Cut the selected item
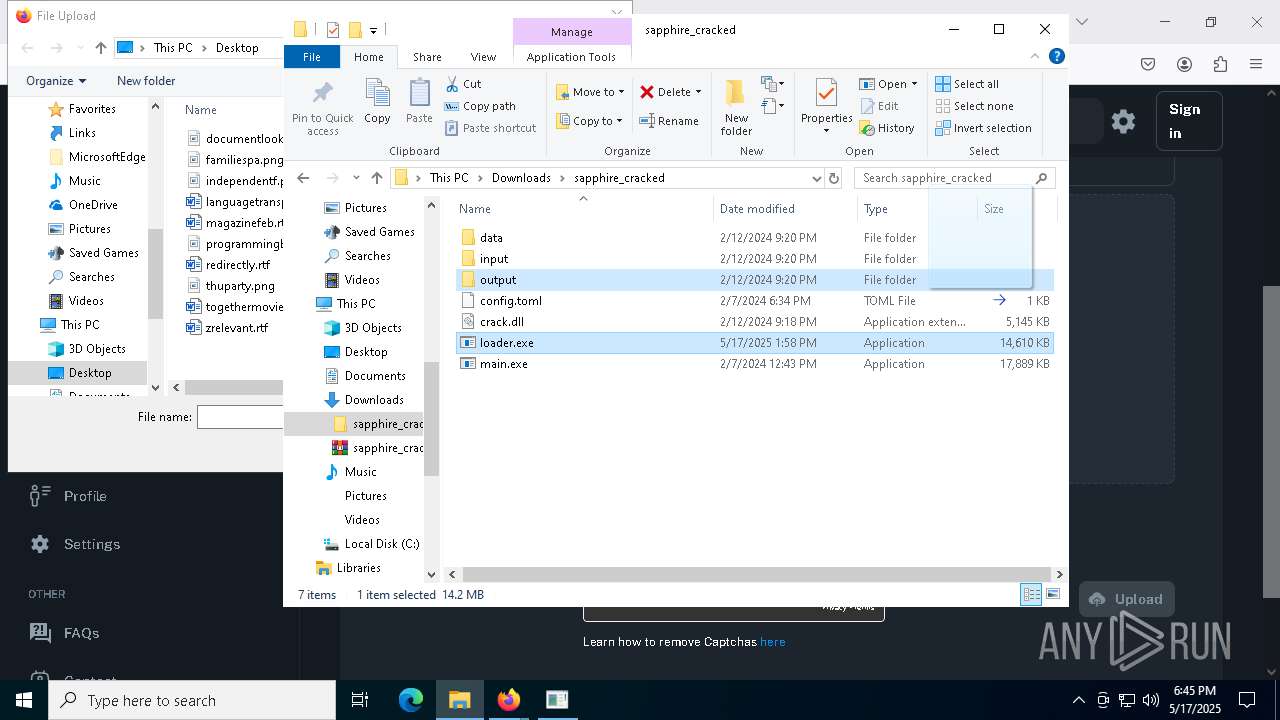The width and height of the screenshot is (1280, 720). click(463, 84)
